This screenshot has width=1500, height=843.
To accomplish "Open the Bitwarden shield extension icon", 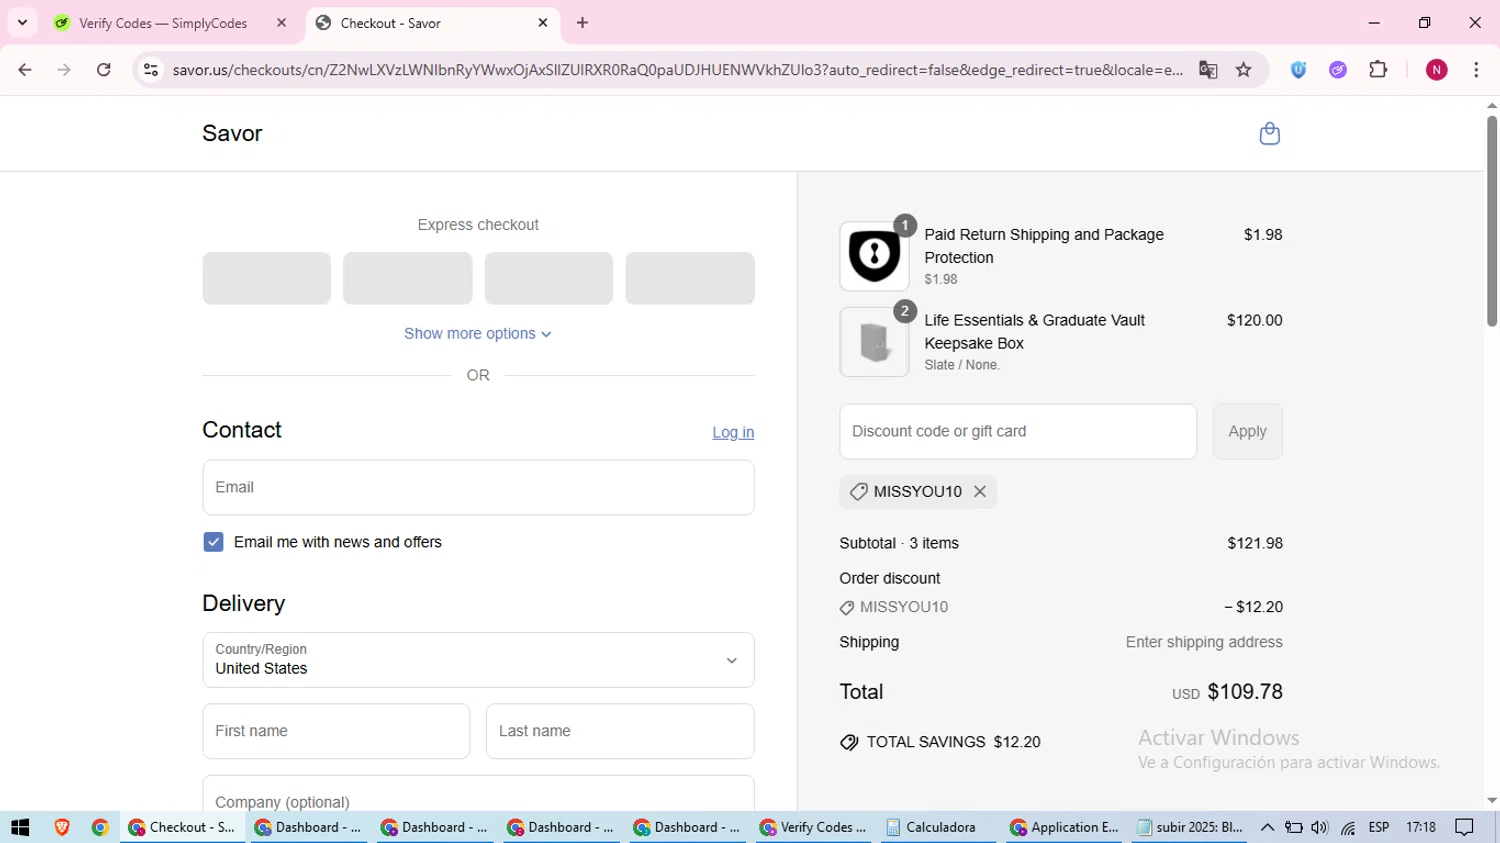I will tap(1298, 70).
